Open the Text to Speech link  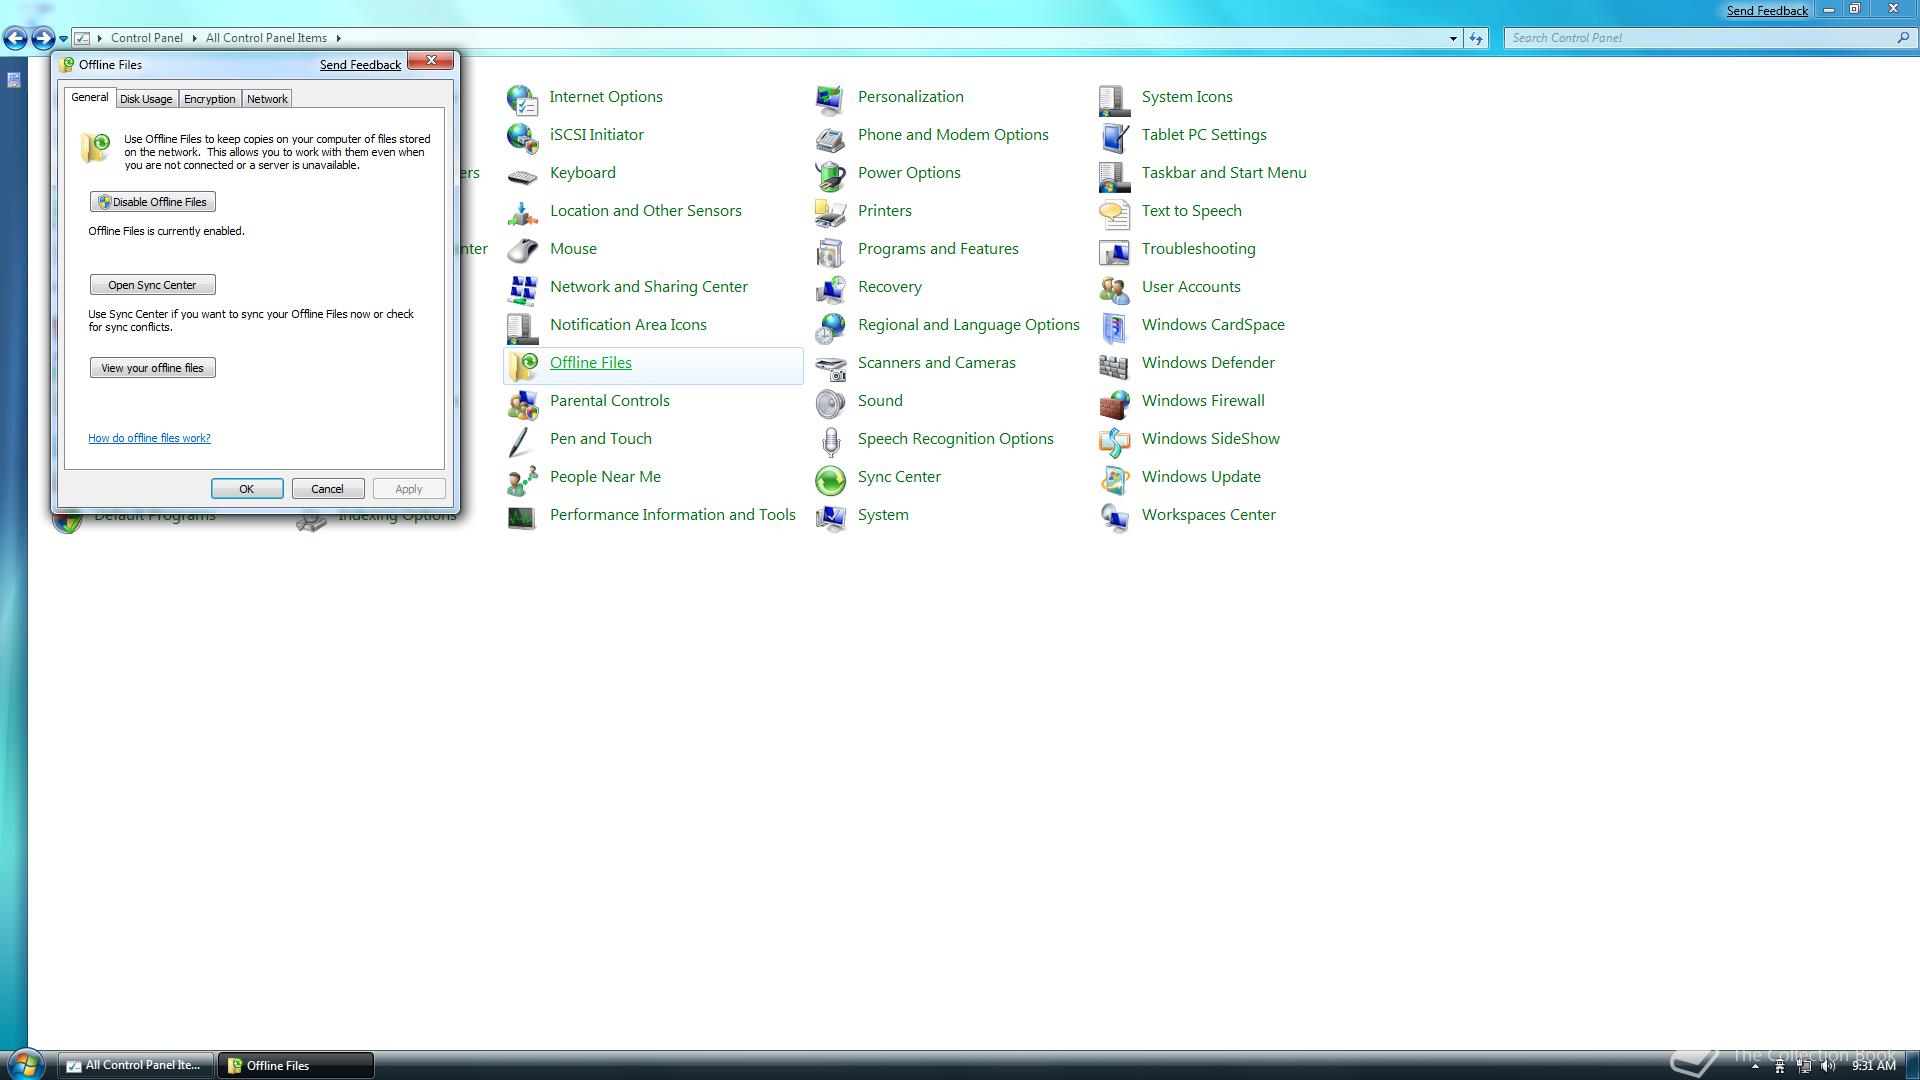1192,211
